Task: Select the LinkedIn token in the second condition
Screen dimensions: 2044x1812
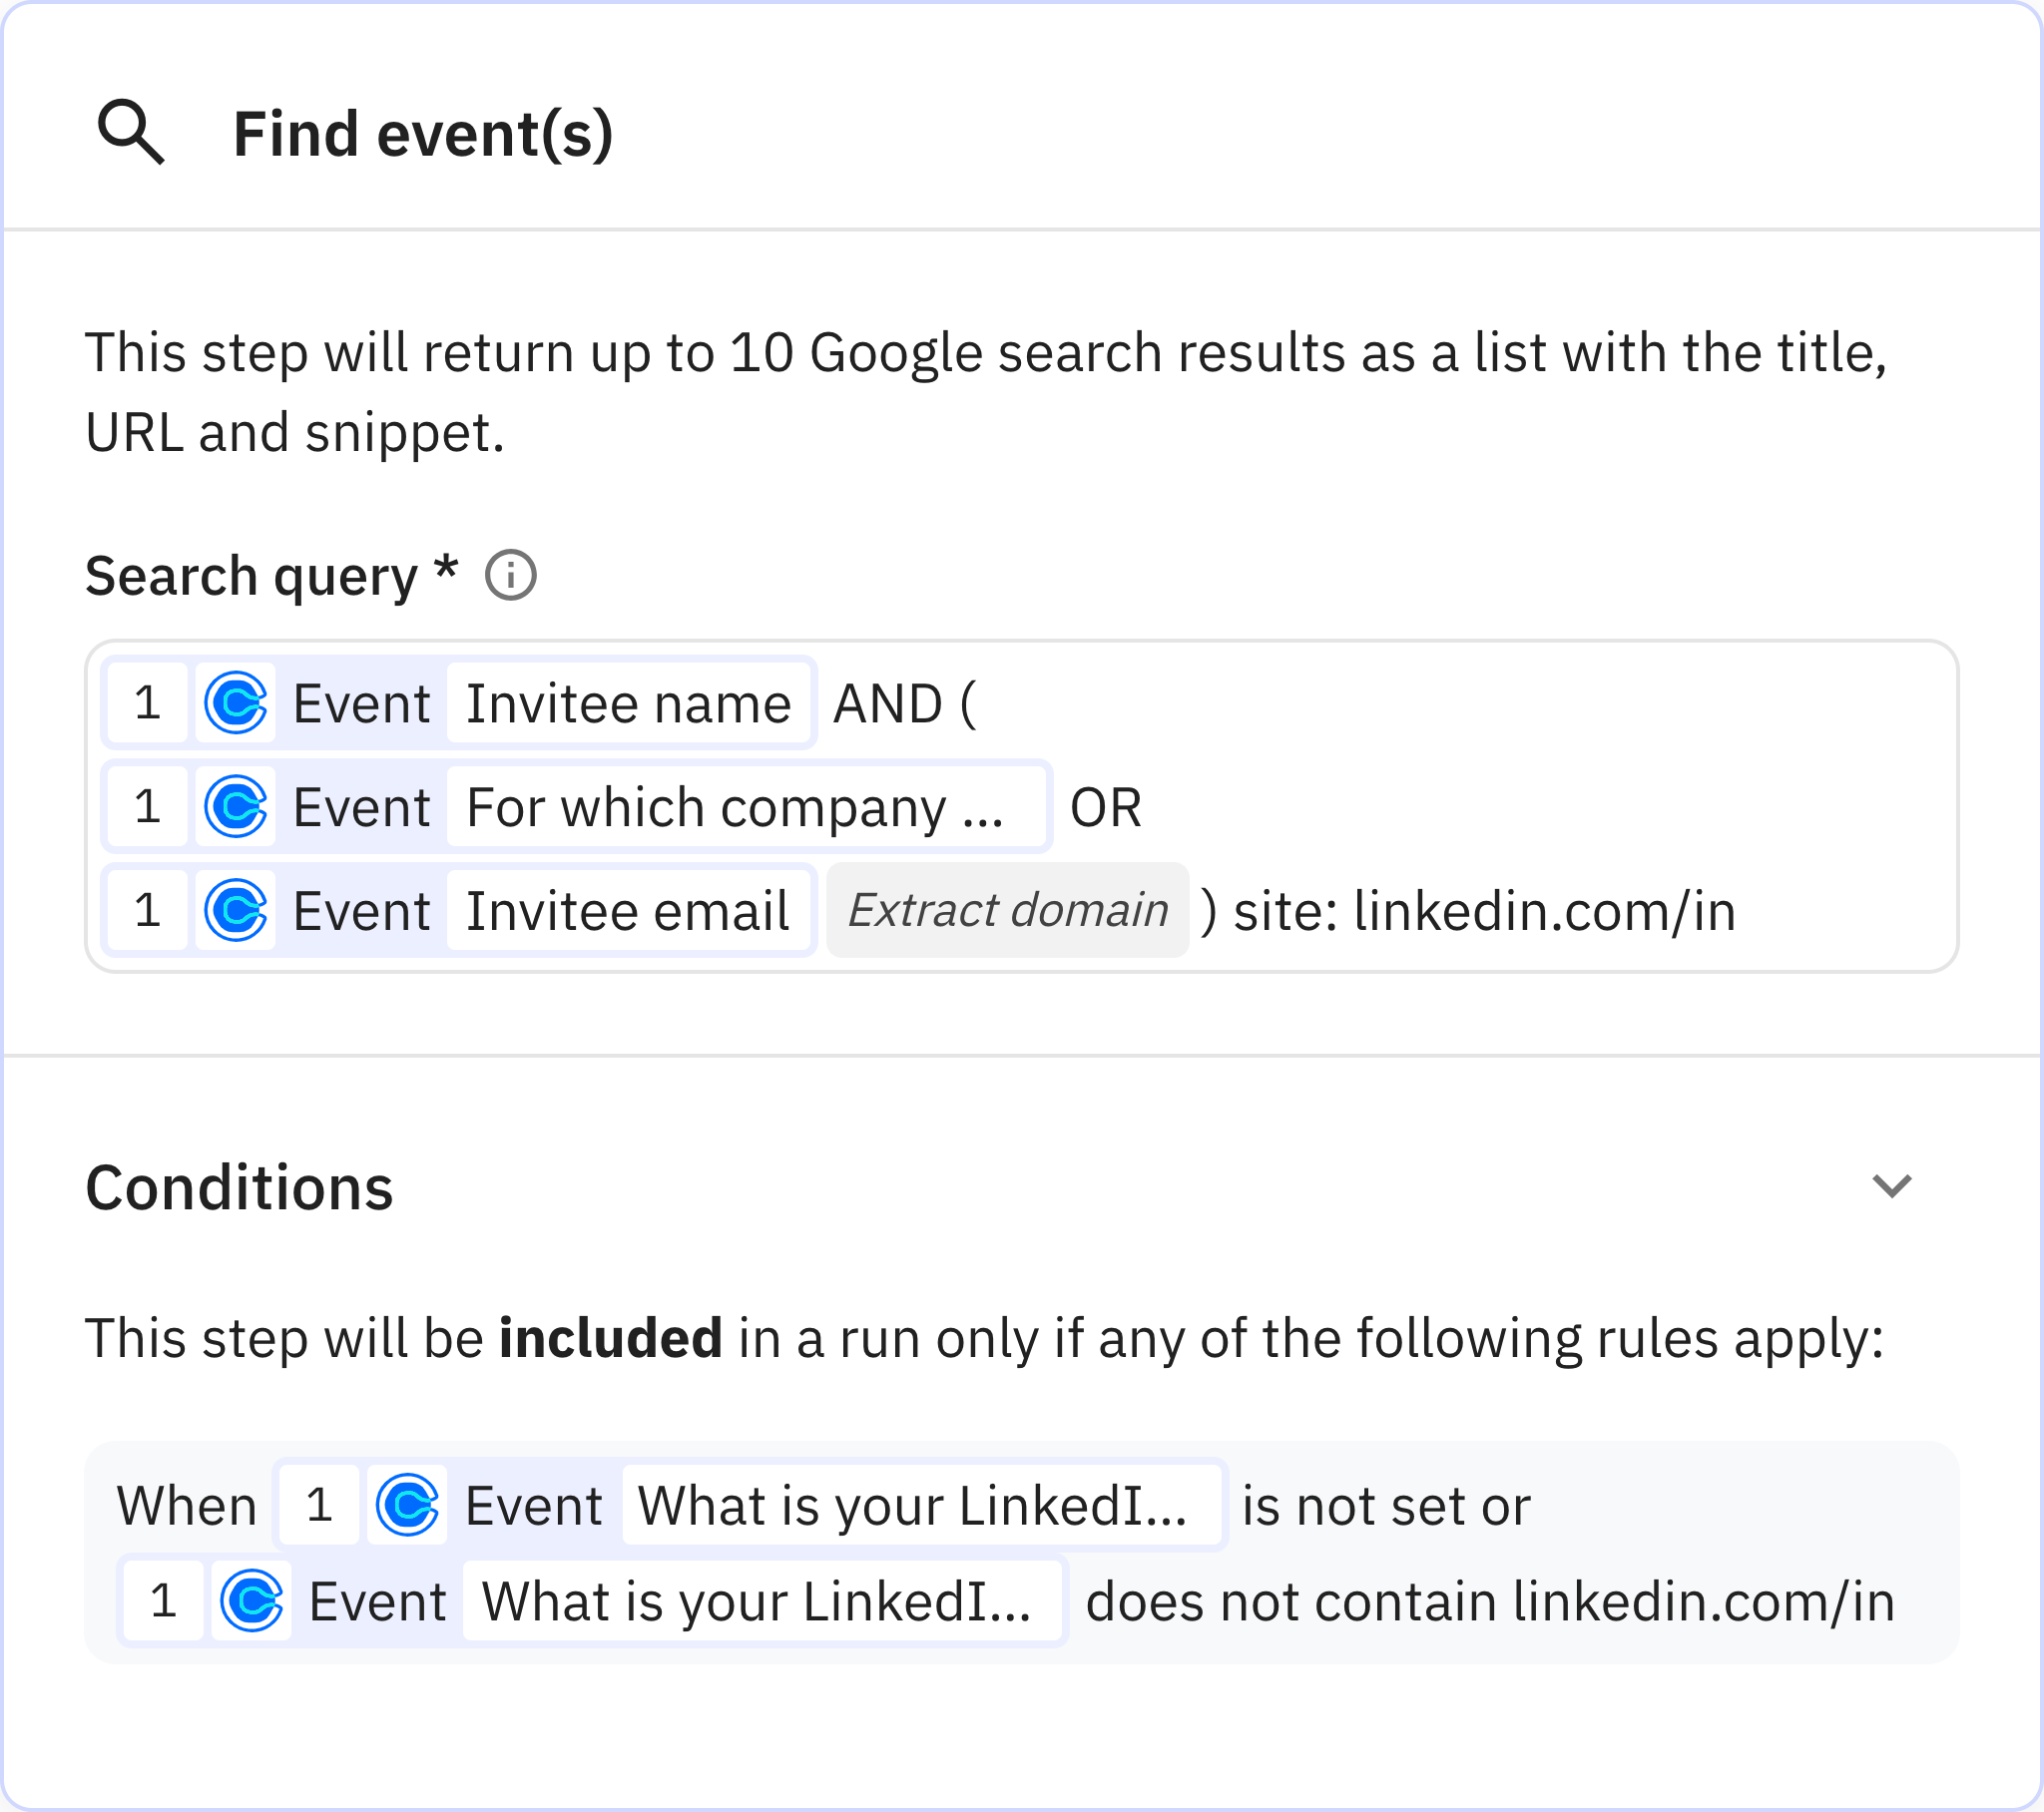Action: point(764,1601)
